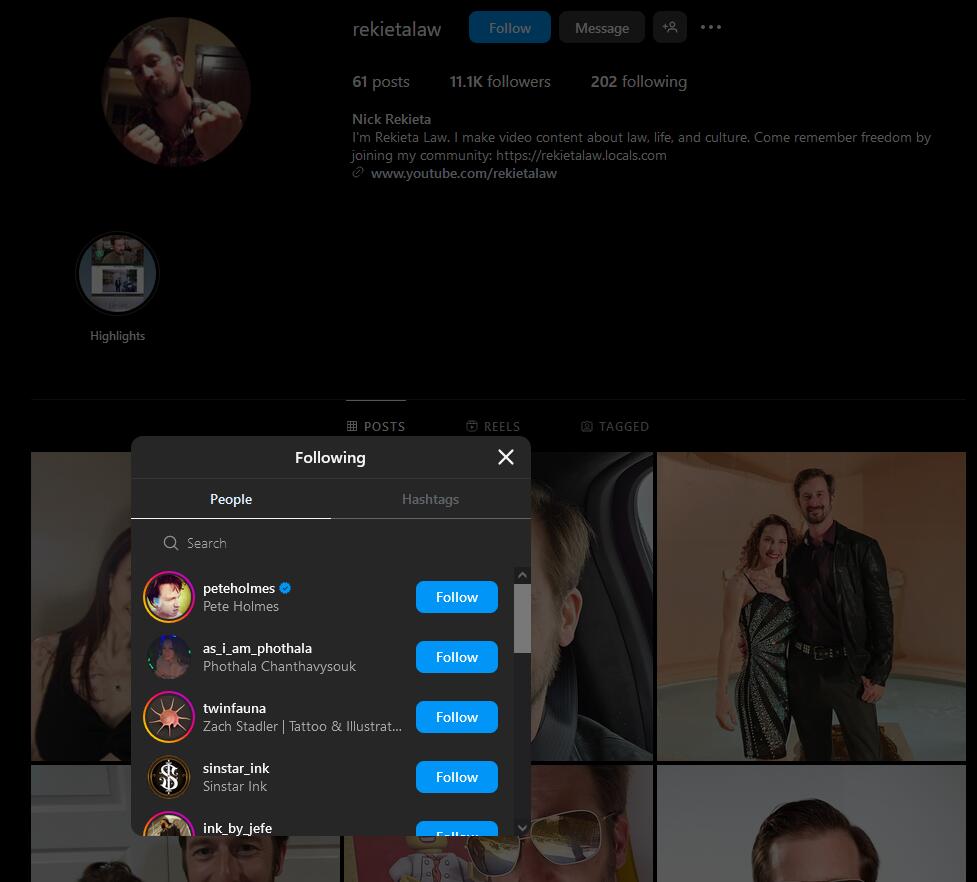The image size is (977, 882).
Task: Open twinfauna profile avatar
Action: coord(169,717)
